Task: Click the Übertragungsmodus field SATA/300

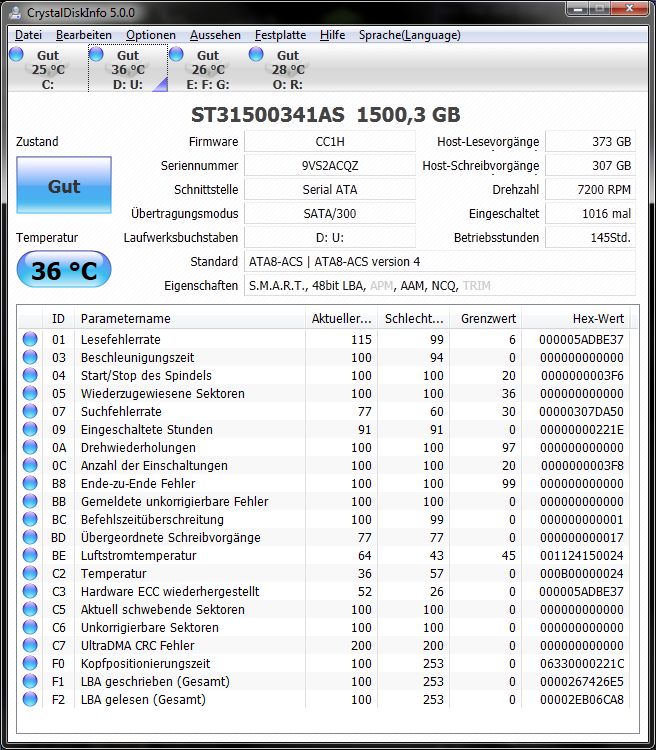Action: (330, 213)
